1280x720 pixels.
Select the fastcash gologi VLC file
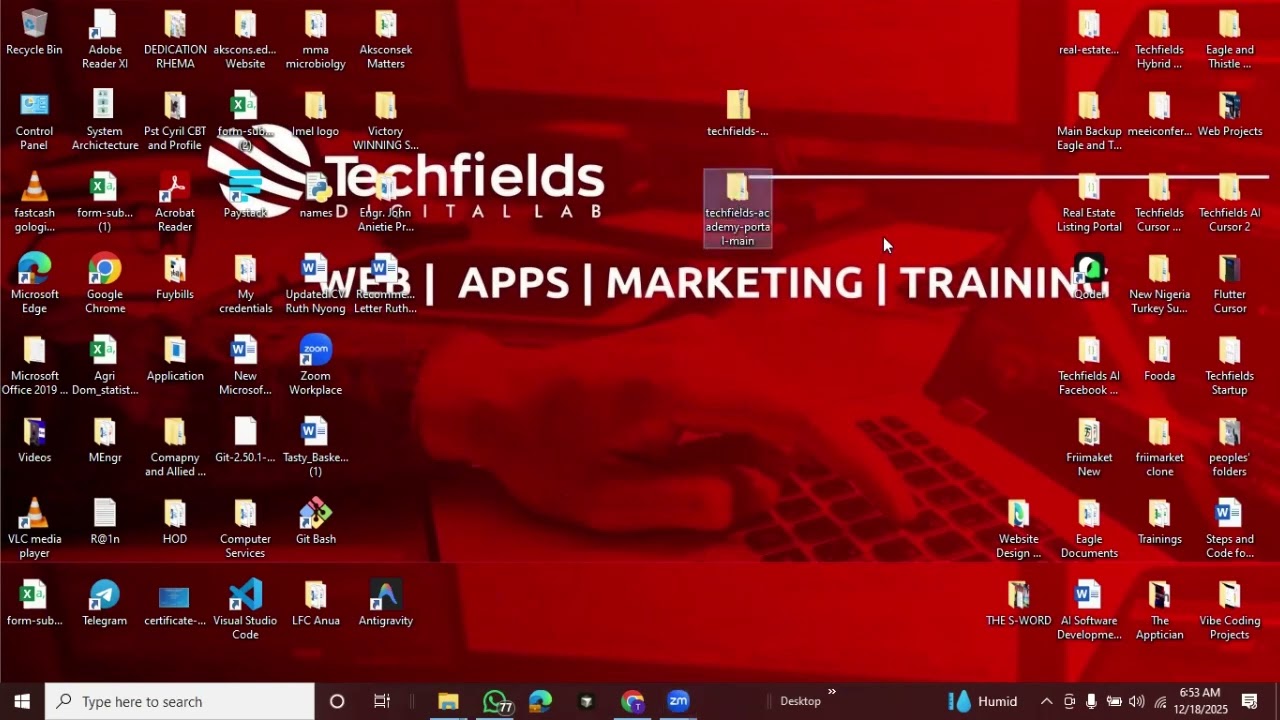pos(34,202)
